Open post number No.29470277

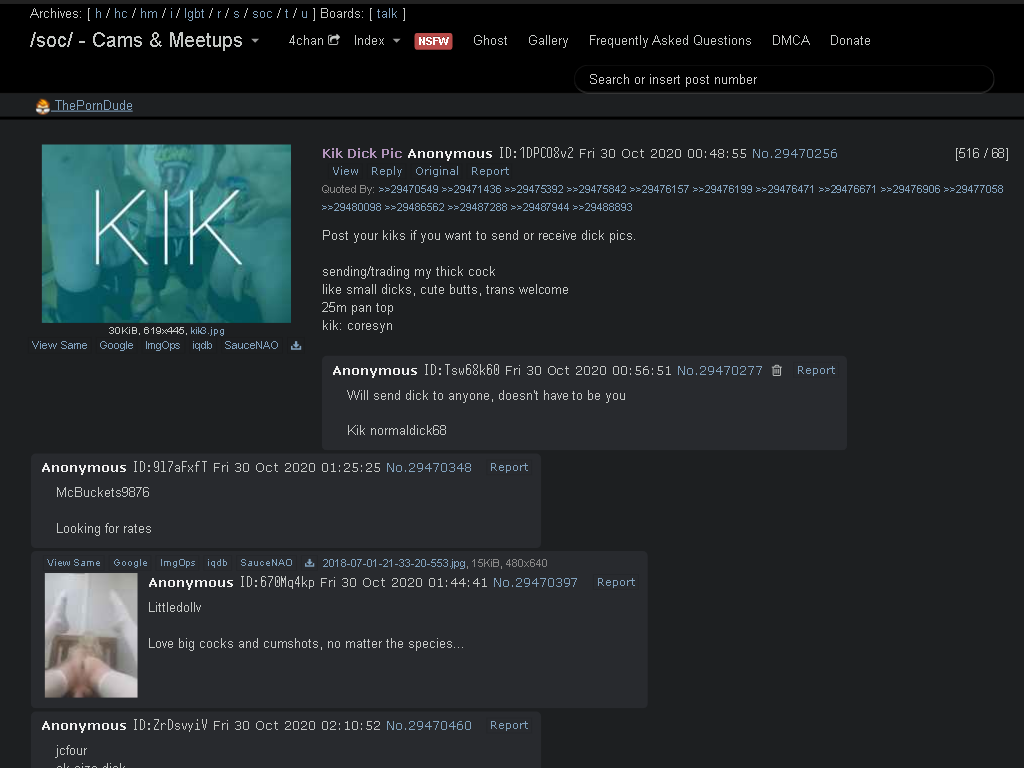(720, 370)
